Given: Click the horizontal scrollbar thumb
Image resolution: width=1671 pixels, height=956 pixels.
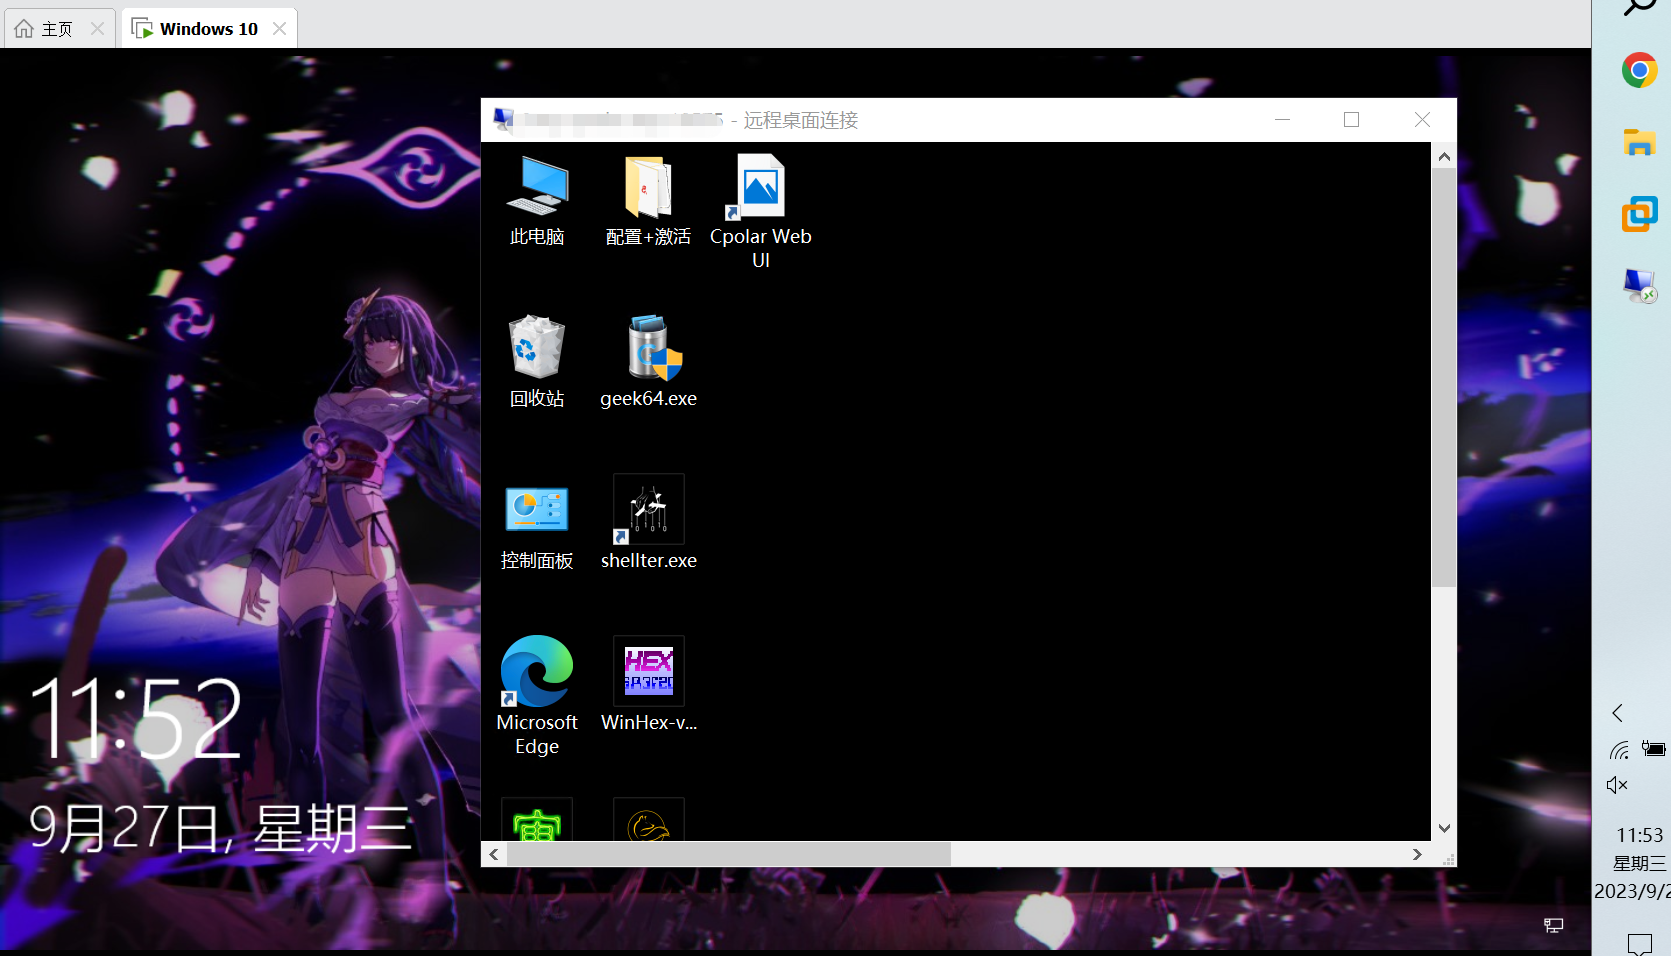Looking at the screenshot, I should click(729, 854).
